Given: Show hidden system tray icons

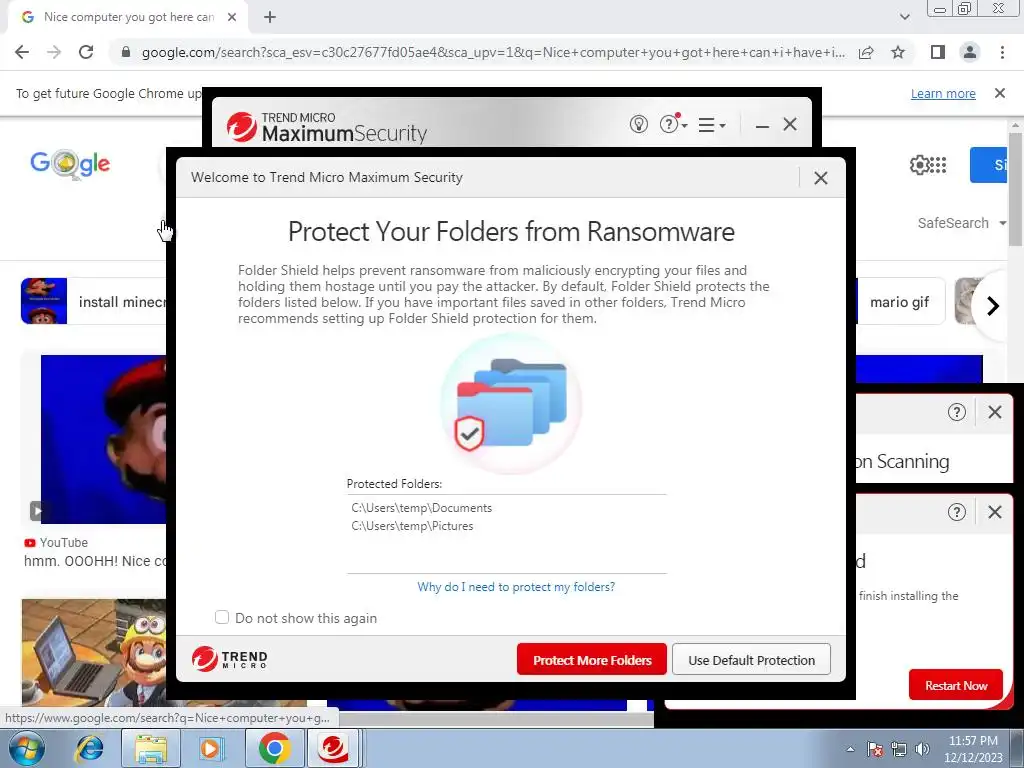Looking at the screenshot, I should click(x=850, y=749).
